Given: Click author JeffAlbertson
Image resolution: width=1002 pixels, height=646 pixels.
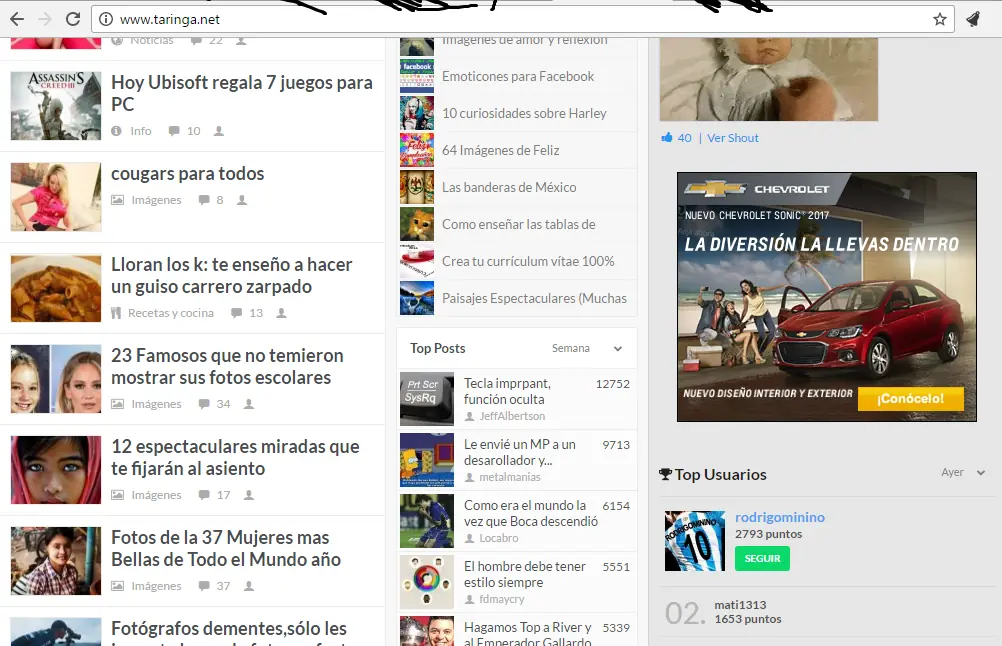Looking at the screenshot, I should pyautogui.click(x=512, y=416).
